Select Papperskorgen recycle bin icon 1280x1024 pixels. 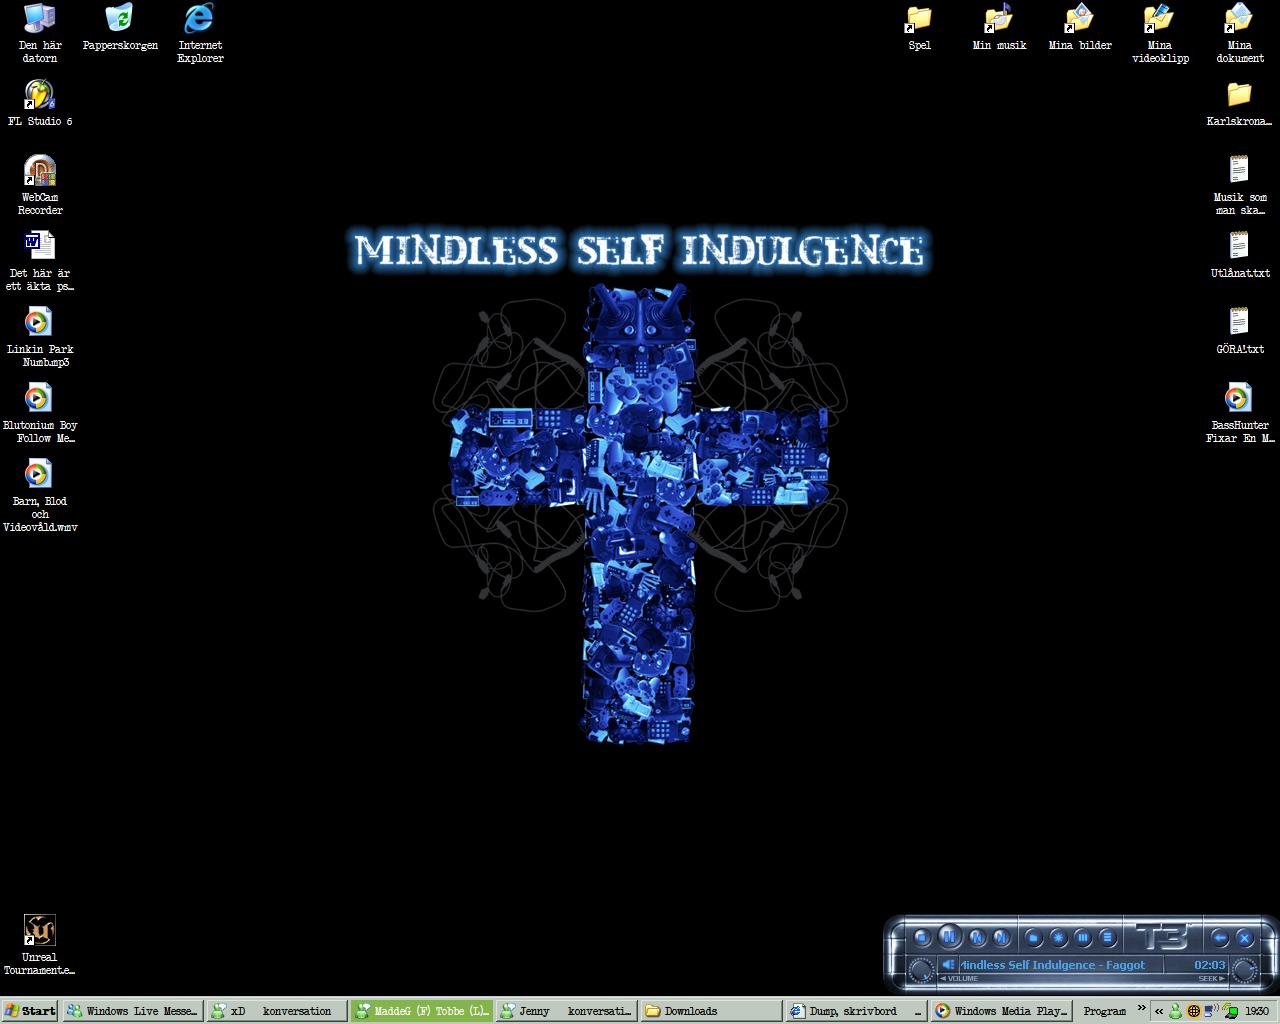[120, 20]
